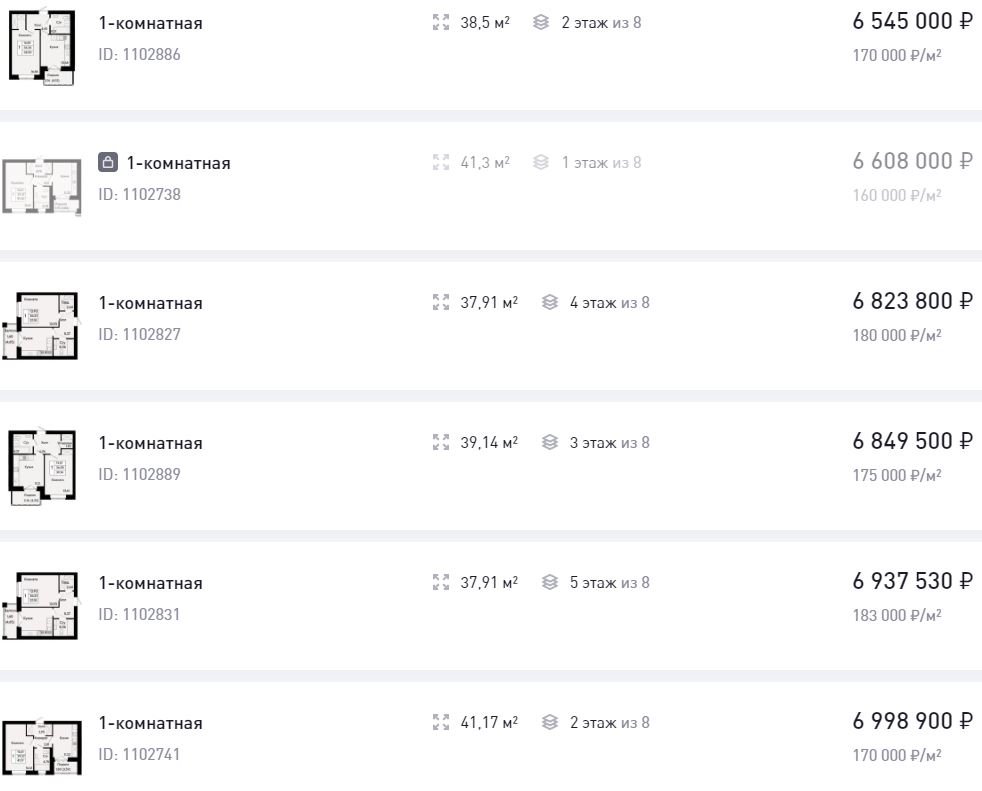Open floor plan thumbnail for ID 1102886
This screenshot has width=982, height=791.
click(41, 48)
